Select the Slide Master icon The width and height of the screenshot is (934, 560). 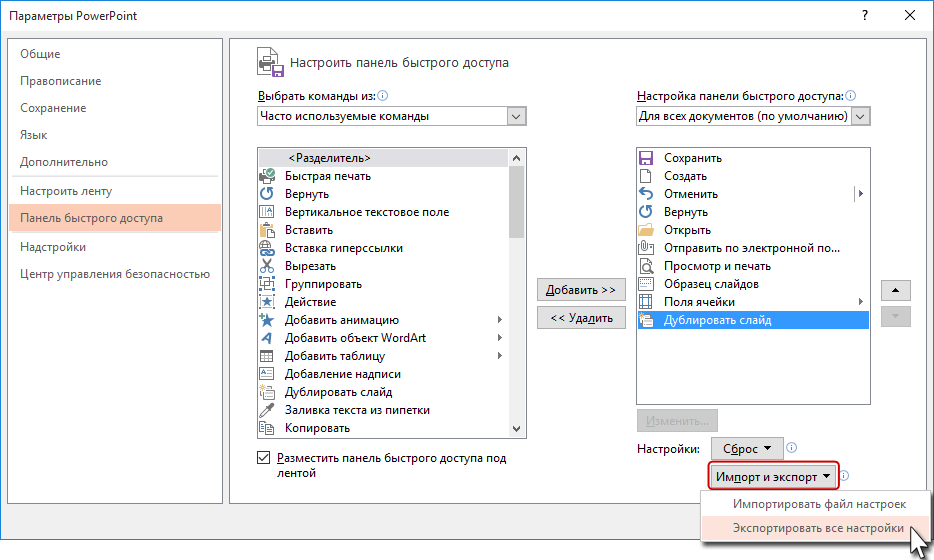pos(646,284)
